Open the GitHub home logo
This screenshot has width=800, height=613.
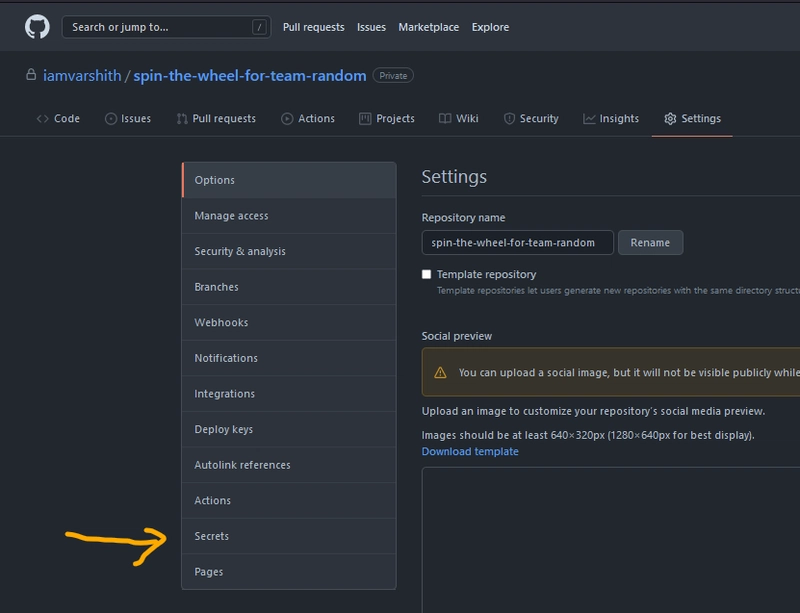click(x=37, y=27)
